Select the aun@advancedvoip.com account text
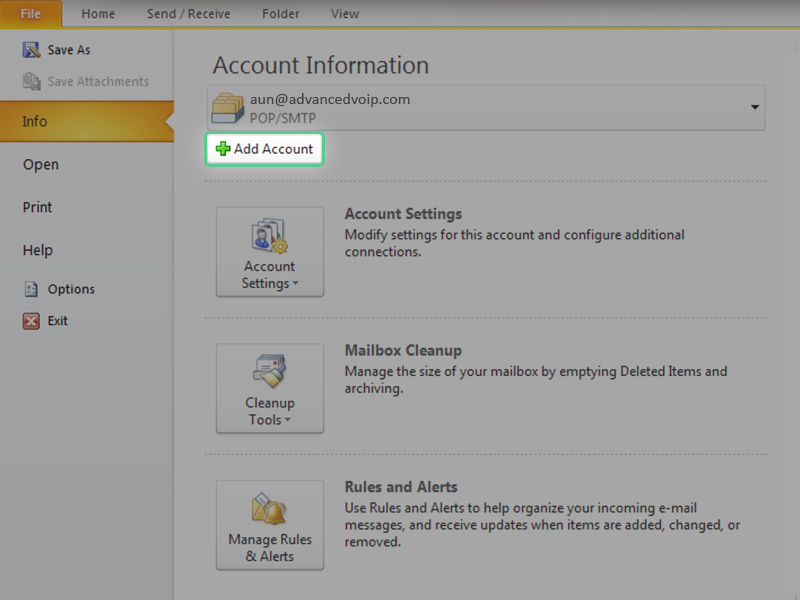The height and width of the screenshot is (600, 800). coord(330,99)
